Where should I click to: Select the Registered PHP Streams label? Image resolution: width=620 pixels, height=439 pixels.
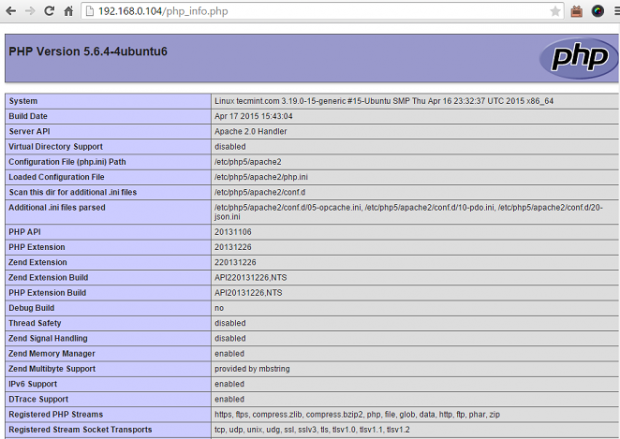pos(56,414)
